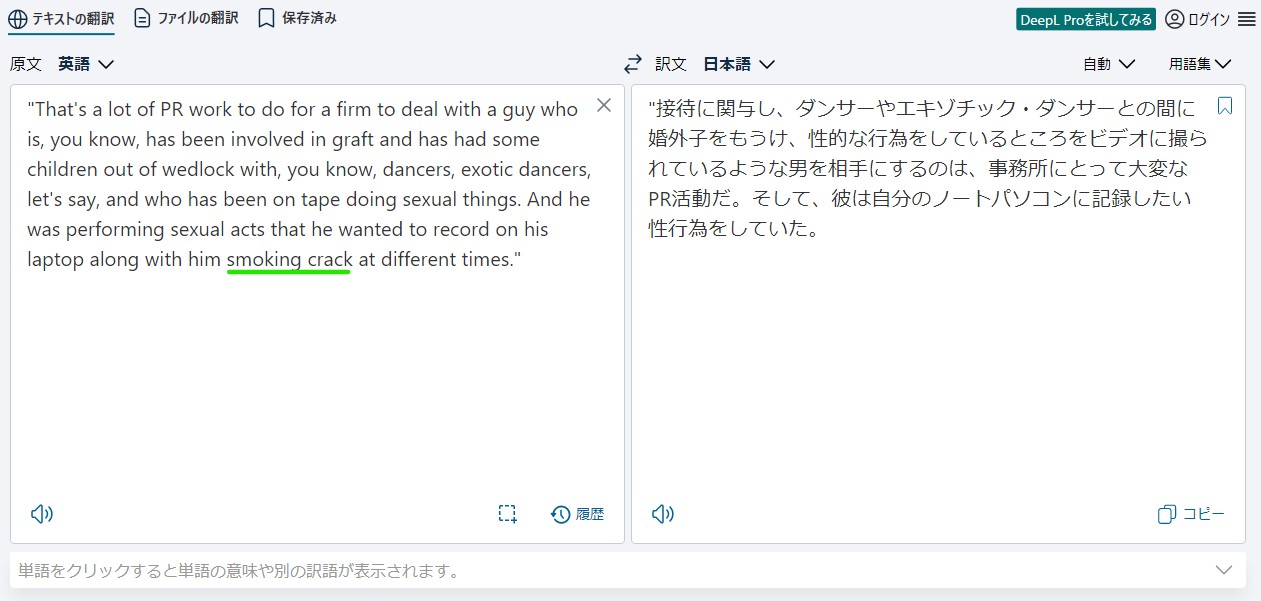Click the ログイン login link
1261x601 pixels.
(1198, 19)
